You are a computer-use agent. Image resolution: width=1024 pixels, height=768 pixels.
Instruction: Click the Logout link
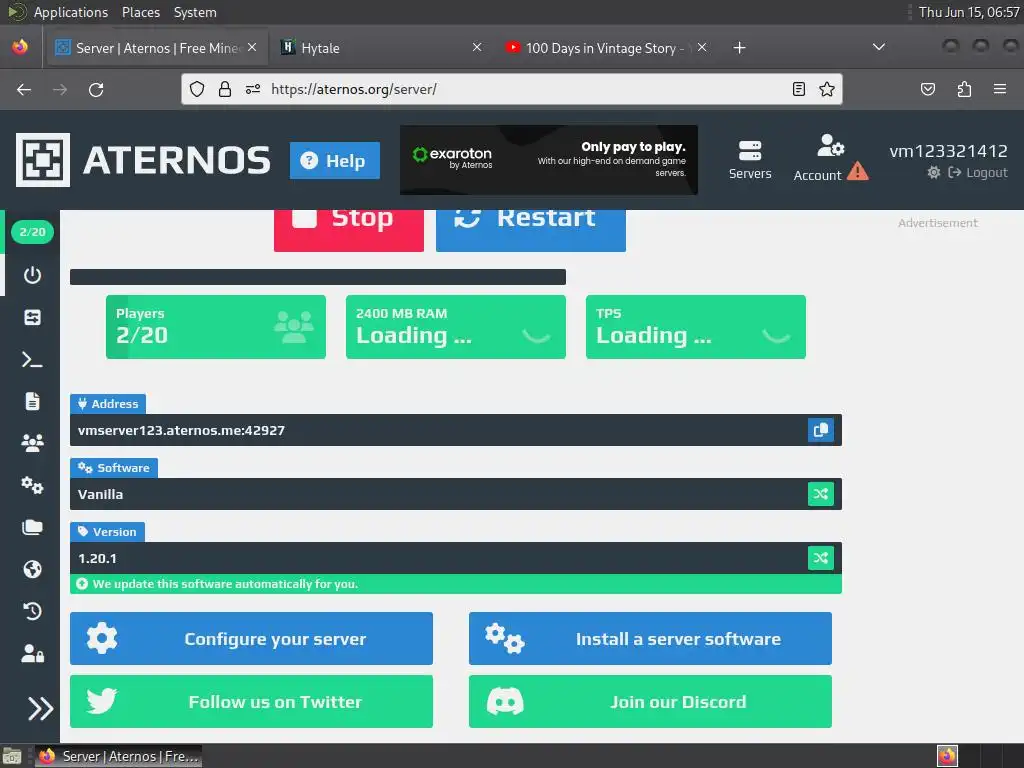pos(978,172)
